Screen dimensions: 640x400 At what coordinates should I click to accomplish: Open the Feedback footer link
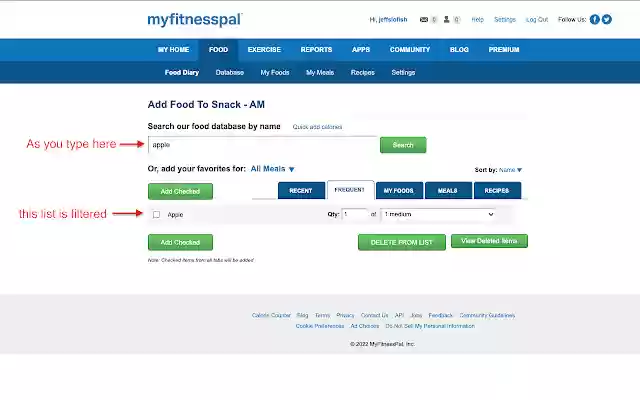point(440,316)
